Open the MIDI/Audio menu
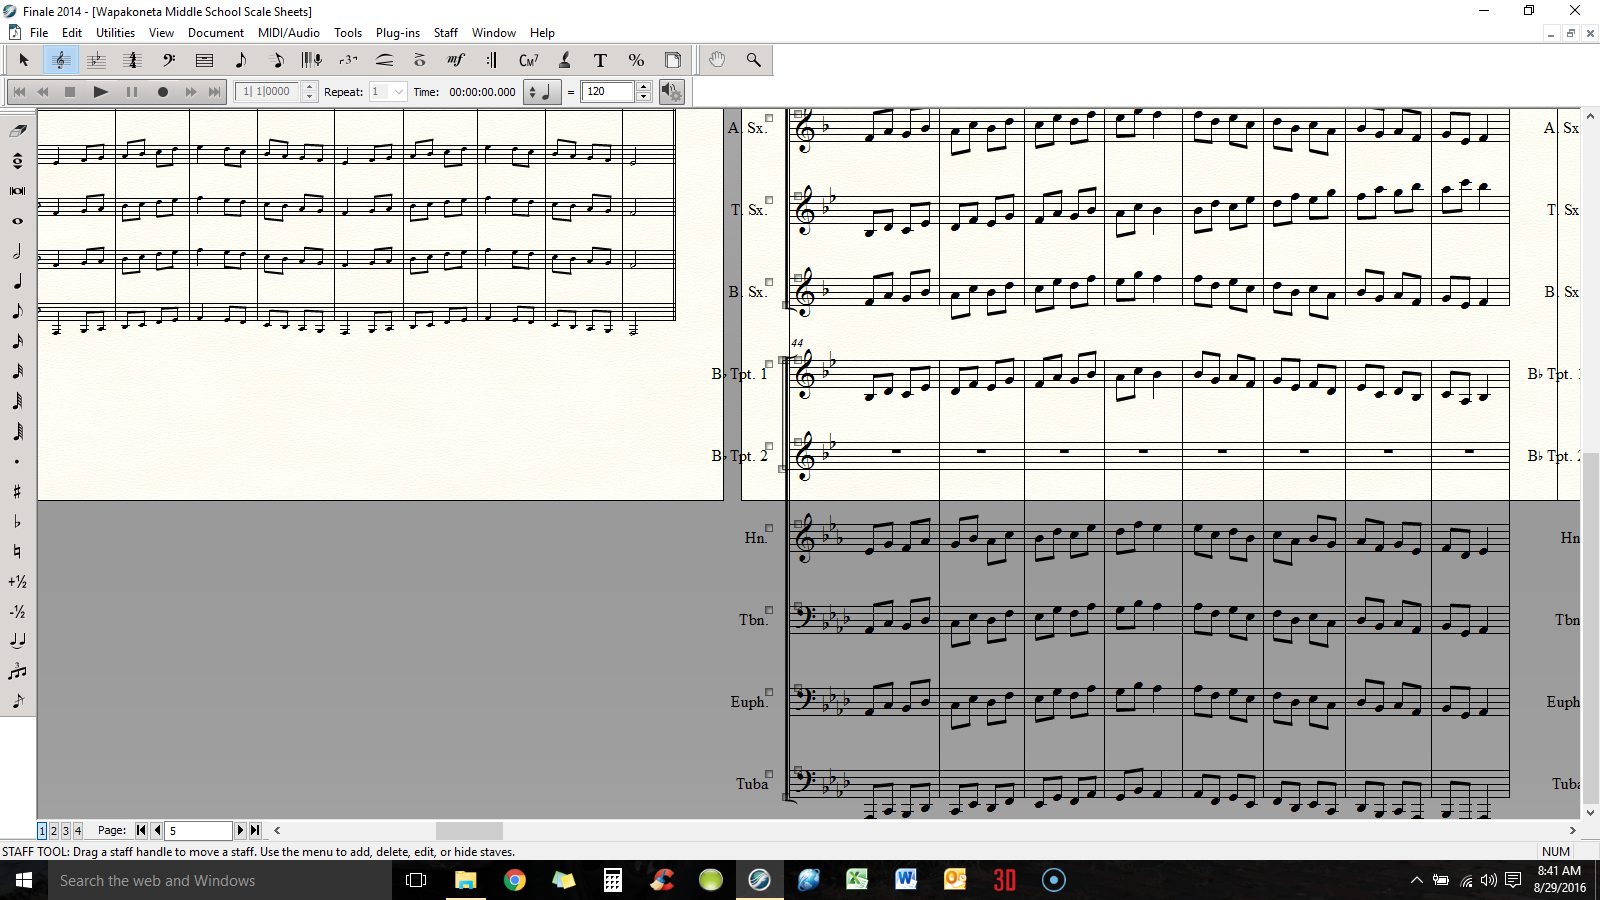 click(288, 33)
